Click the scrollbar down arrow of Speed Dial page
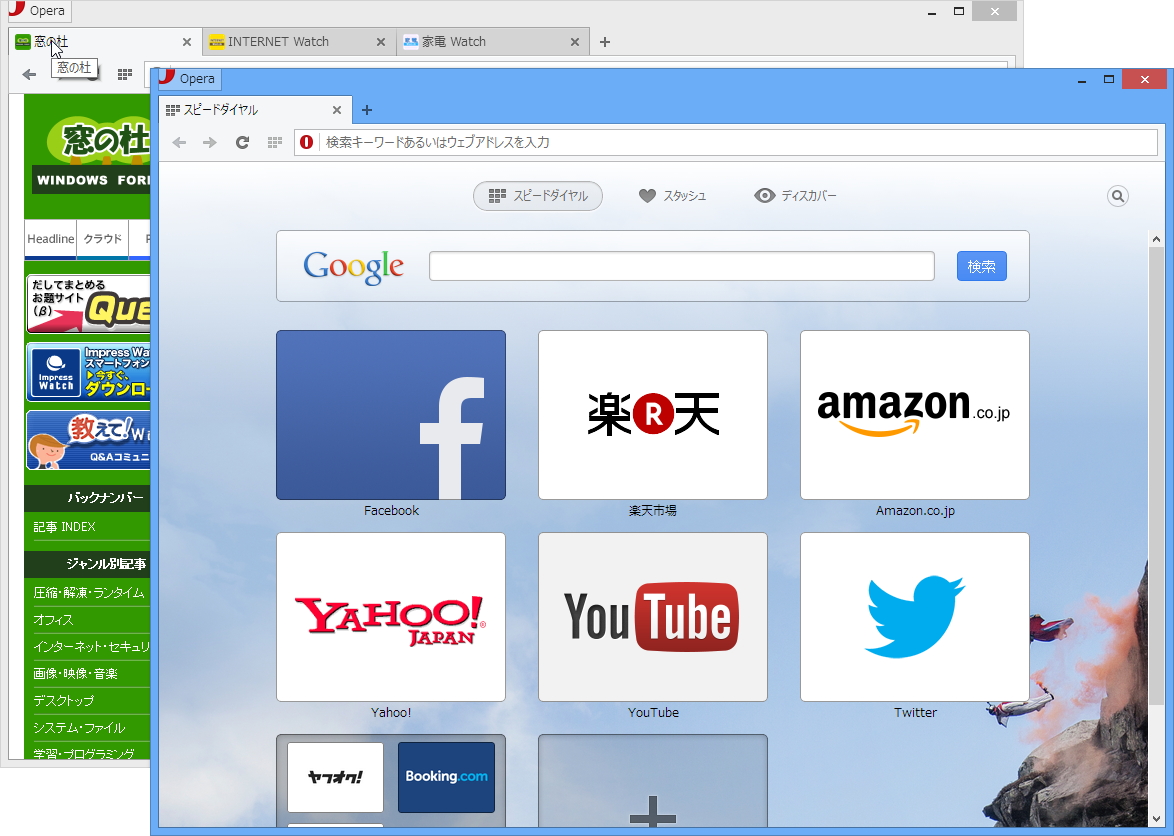The width and height of the screenshot is (1174, 836). click(x=1156, y=818)
